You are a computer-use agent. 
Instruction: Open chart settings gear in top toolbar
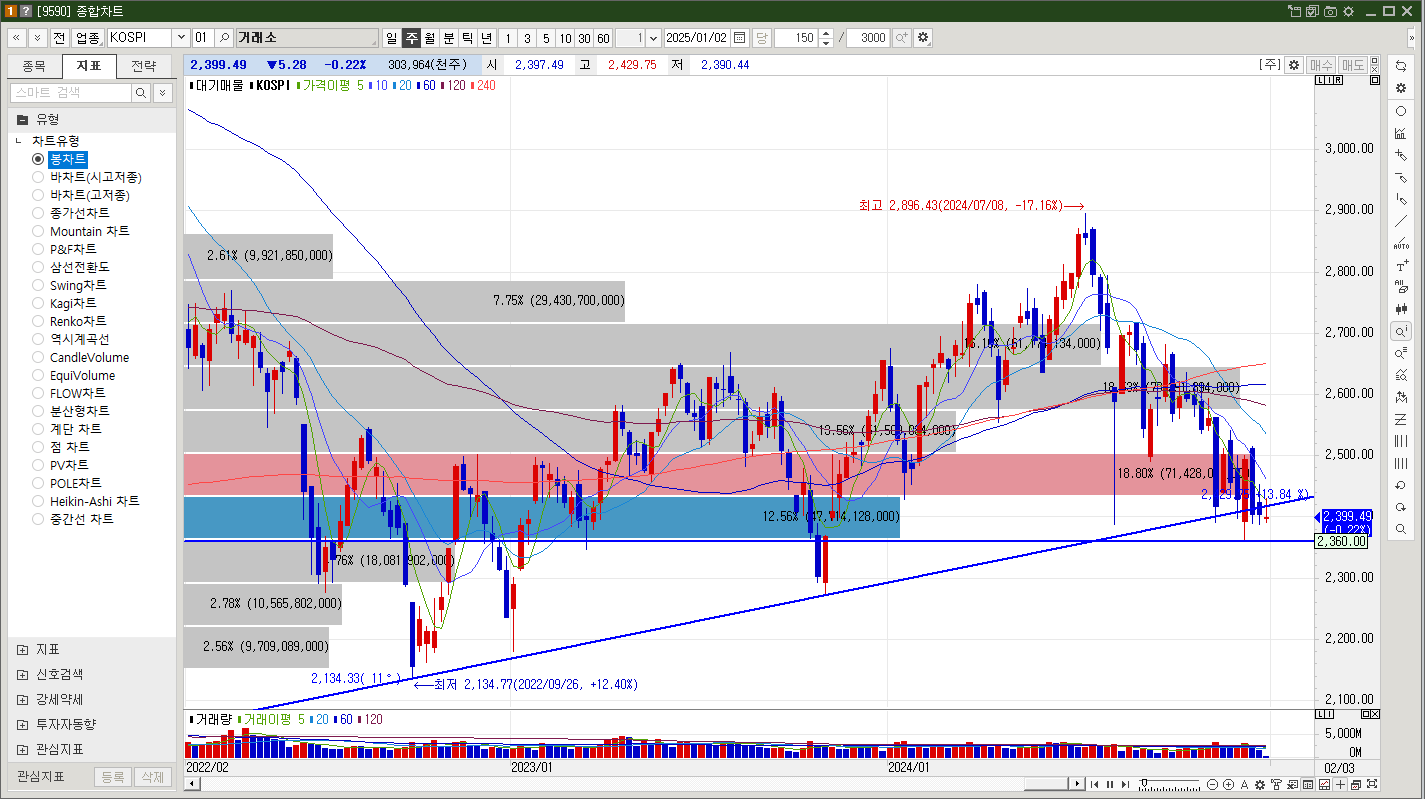922,38
